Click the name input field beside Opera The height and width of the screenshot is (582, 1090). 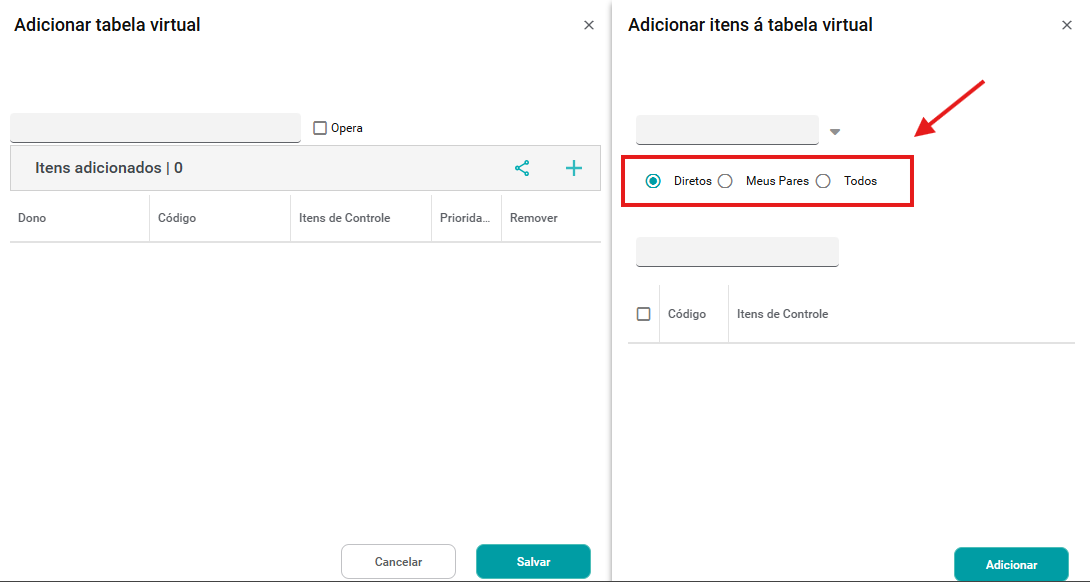(155, 128)
